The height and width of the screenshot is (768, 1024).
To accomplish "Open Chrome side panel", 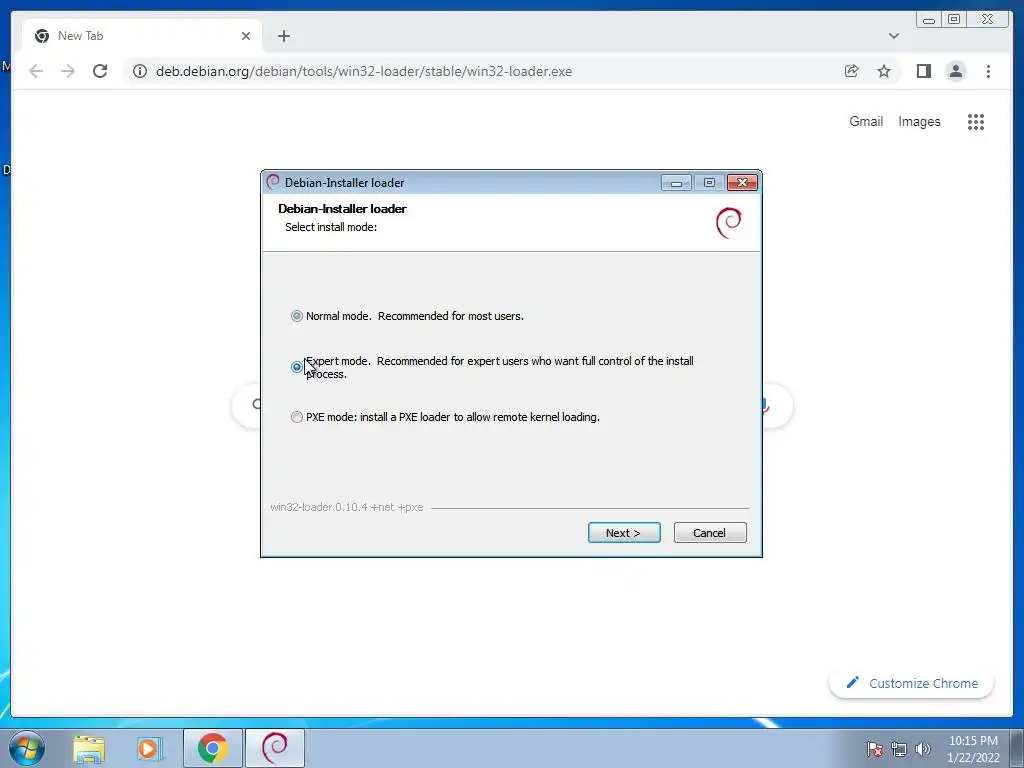I will pyautogui.click(x=923, y=71).
